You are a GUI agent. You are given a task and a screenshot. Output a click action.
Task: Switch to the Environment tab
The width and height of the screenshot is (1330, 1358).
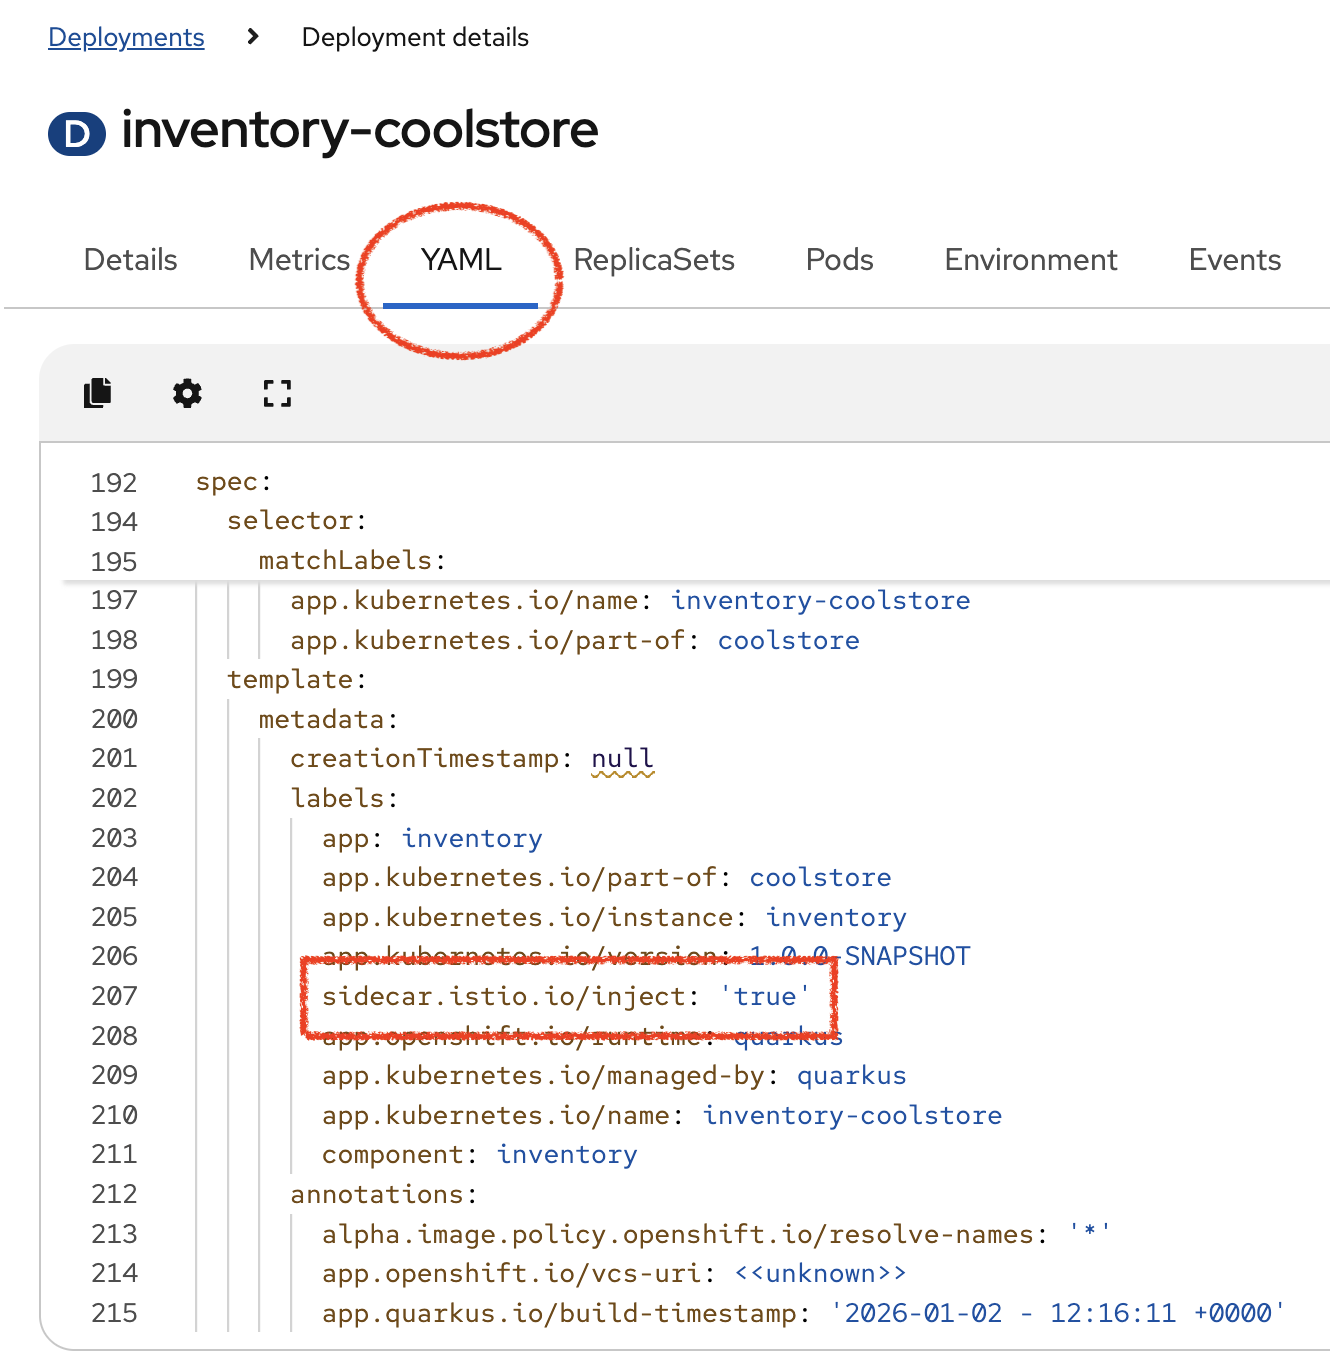click(1030, 260)
